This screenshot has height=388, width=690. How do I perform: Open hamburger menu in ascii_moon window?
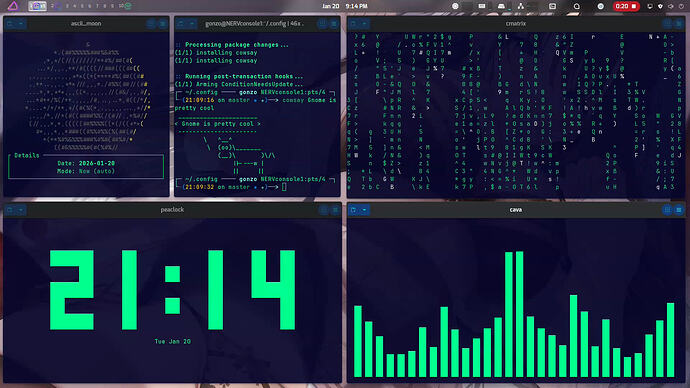pos(162,24)
